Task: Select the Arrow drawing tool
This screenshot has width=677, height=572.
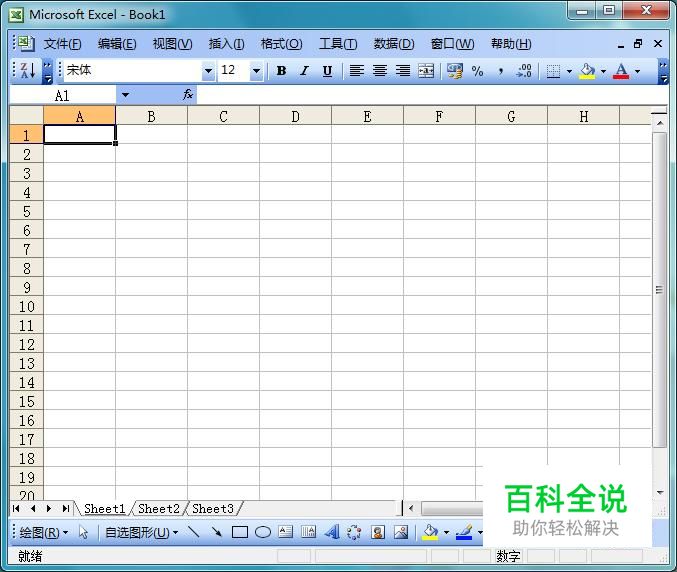Action: (x=216, y=532)
